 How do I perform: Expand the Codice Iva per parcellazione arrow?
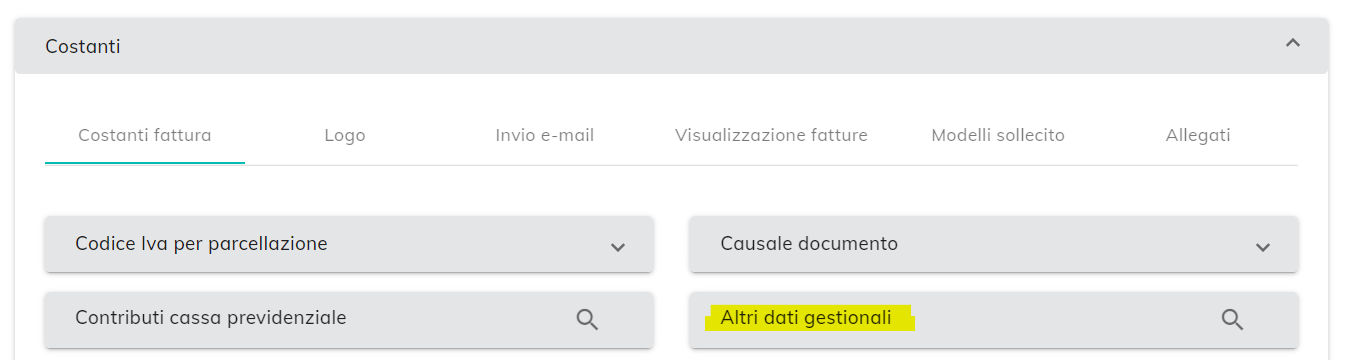point(618,246)
